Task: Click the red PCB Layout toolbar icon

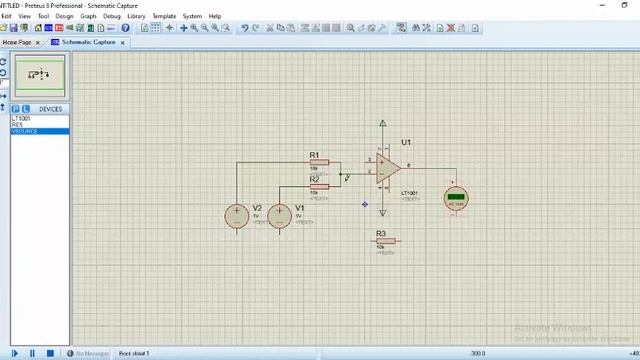Action: pos(59,28)
